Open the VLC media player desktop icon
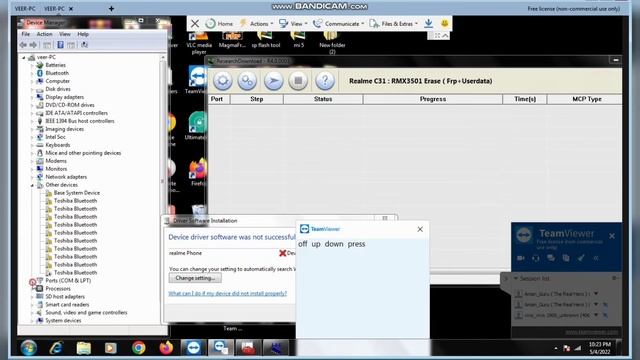640x360 pixels. point(199,42)
